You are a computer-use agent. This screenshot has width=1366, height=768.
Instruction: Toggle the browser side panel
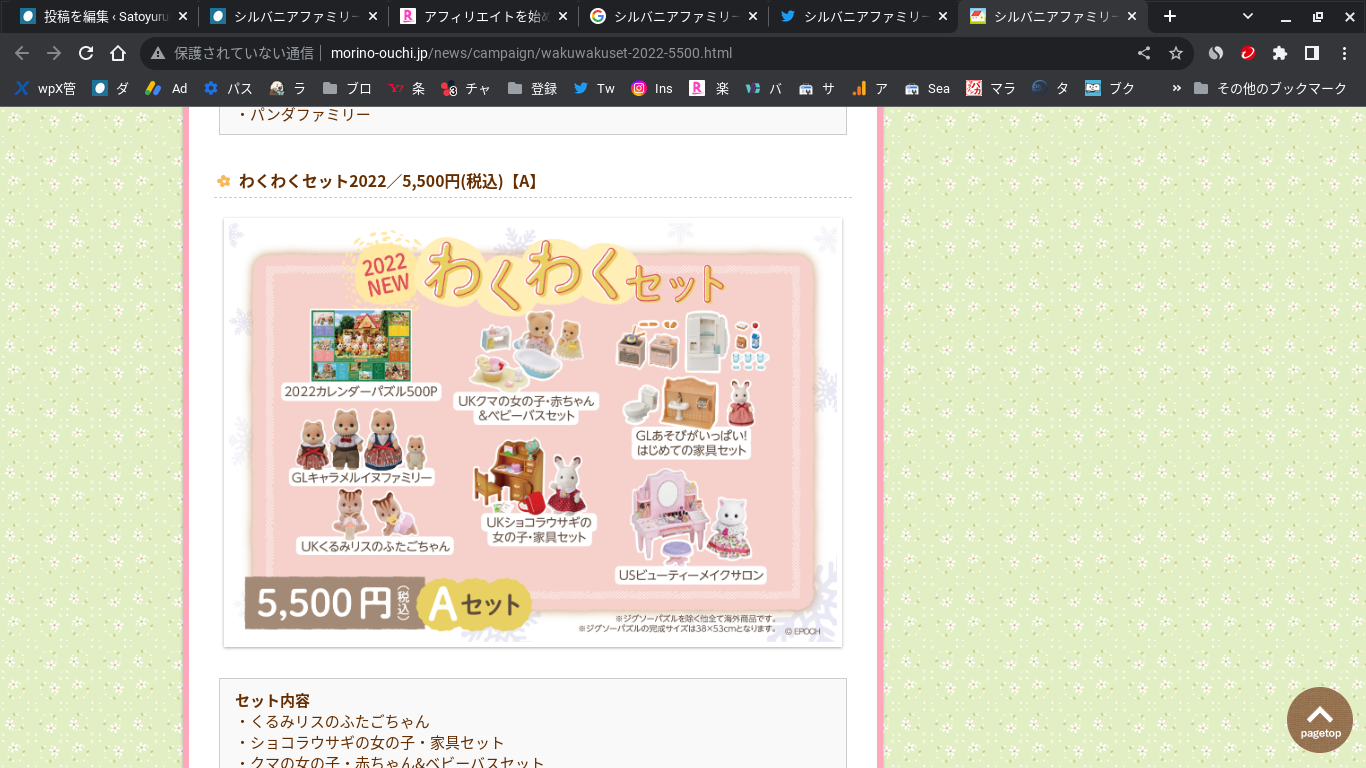[1312, 53]
